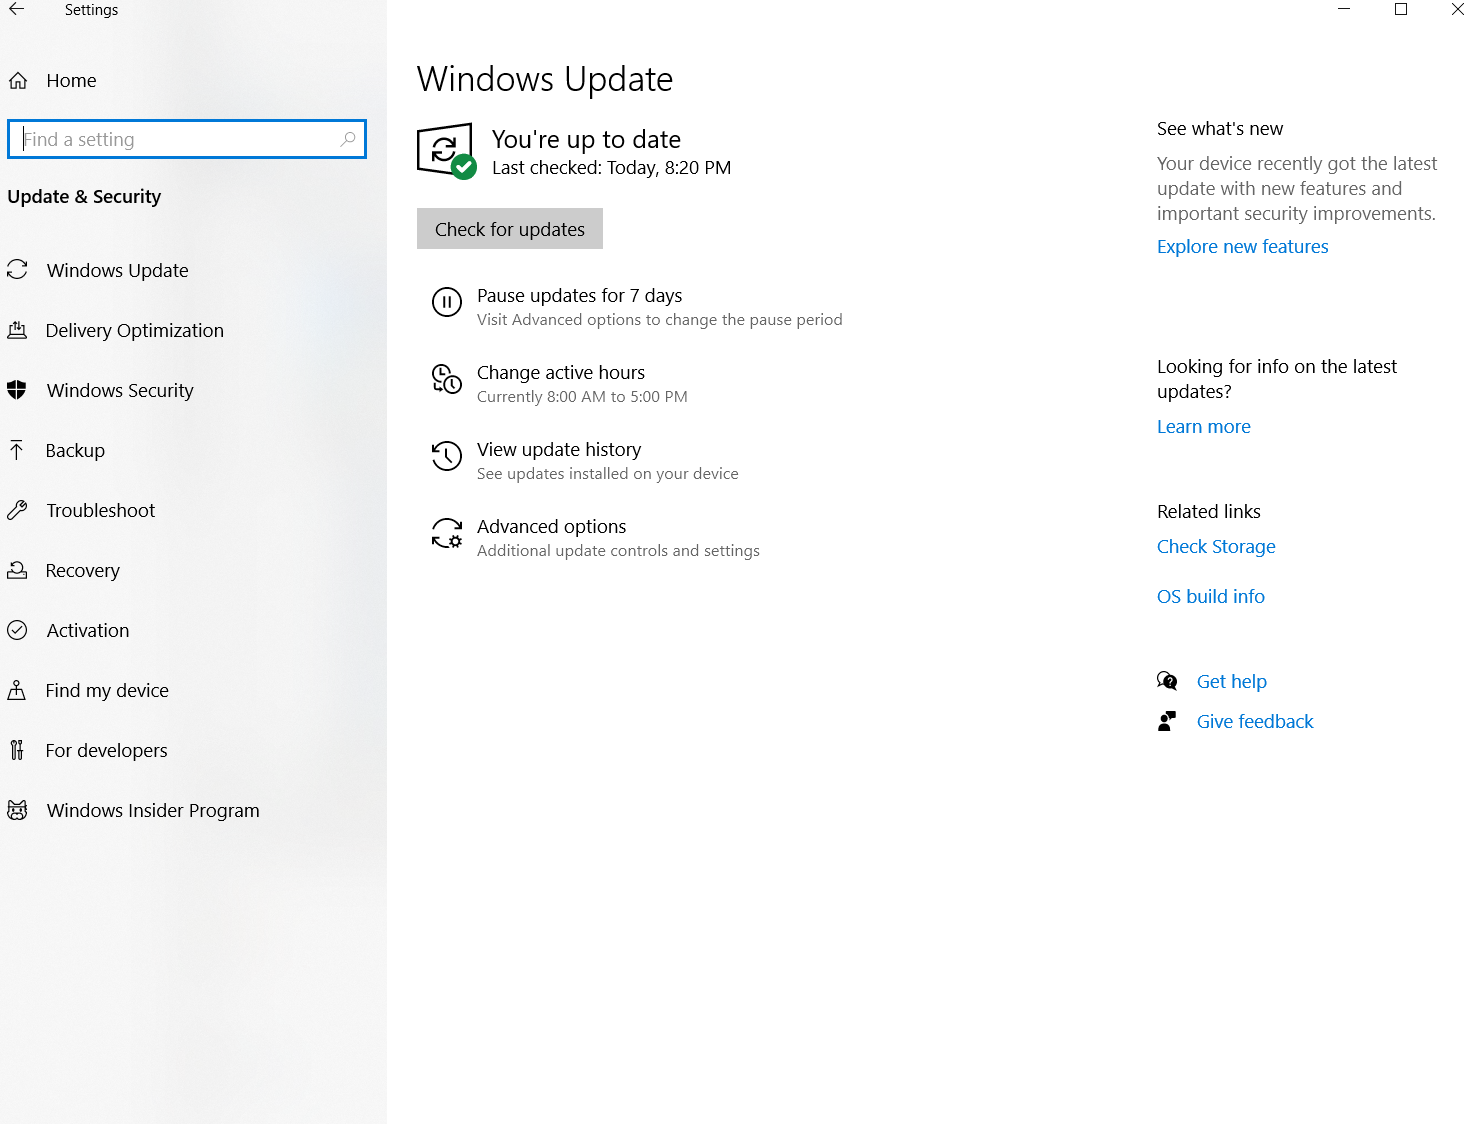The width and height of the screenshot is (1484, 1124).
Task: Click the Learn more link
Action: [1204, 427]
